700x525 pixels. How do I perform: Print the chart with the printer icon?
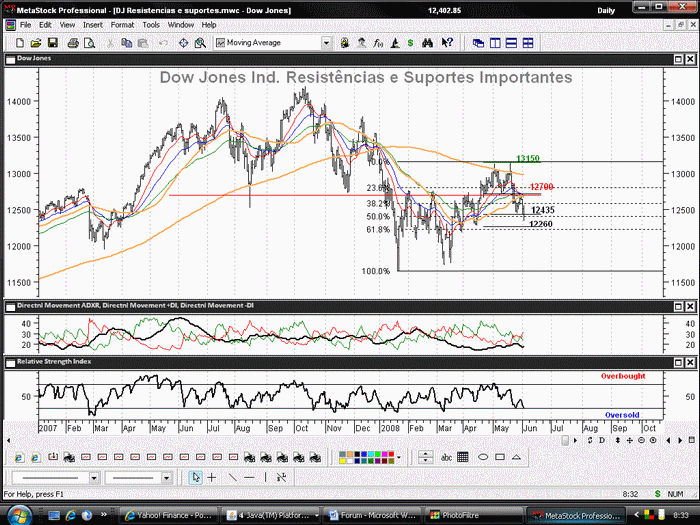pyautogui.click(x=73, y=43)
